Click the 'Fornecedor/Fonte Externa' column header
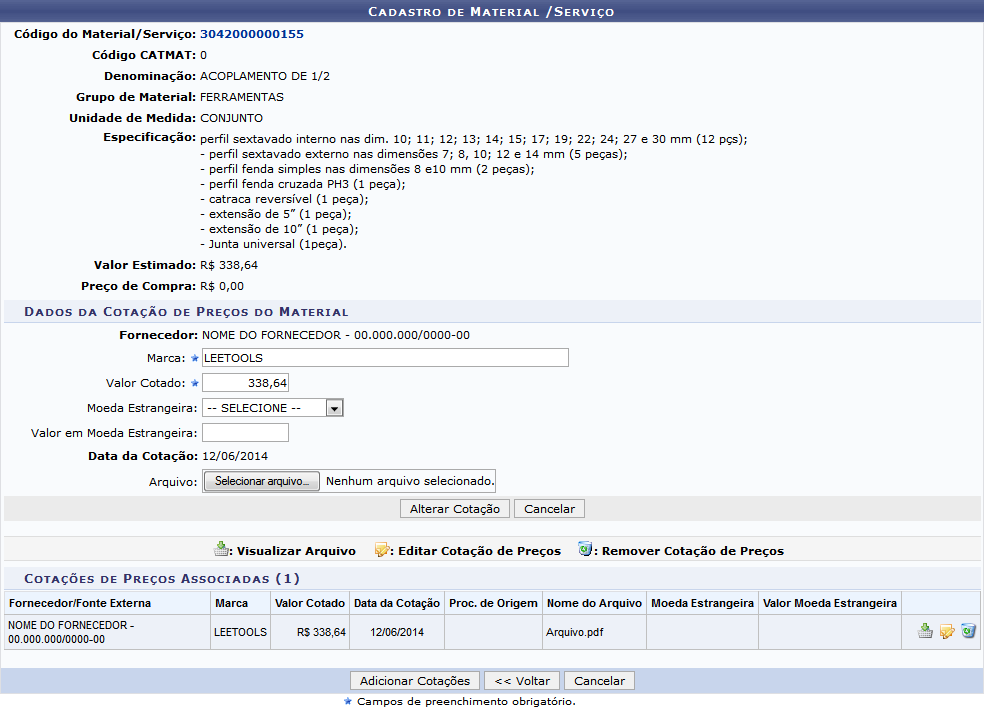The height and width of the screenshot is (714, 984). (x=79, y=603)
